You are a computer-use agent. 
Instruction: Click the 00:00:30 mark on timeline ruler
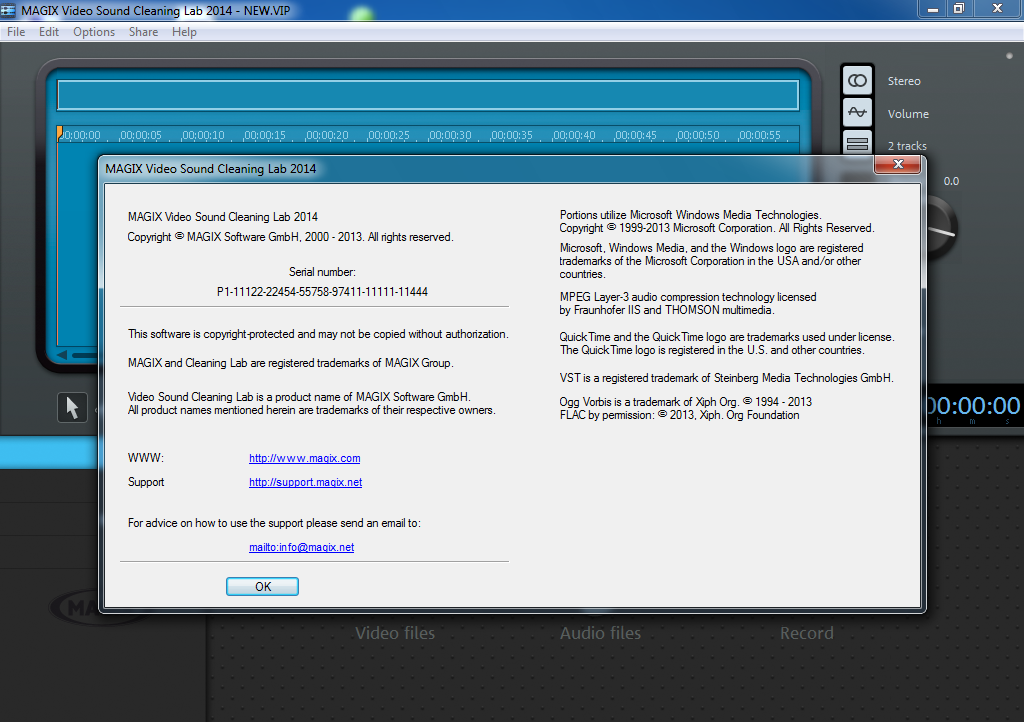[x=450, y=135]
